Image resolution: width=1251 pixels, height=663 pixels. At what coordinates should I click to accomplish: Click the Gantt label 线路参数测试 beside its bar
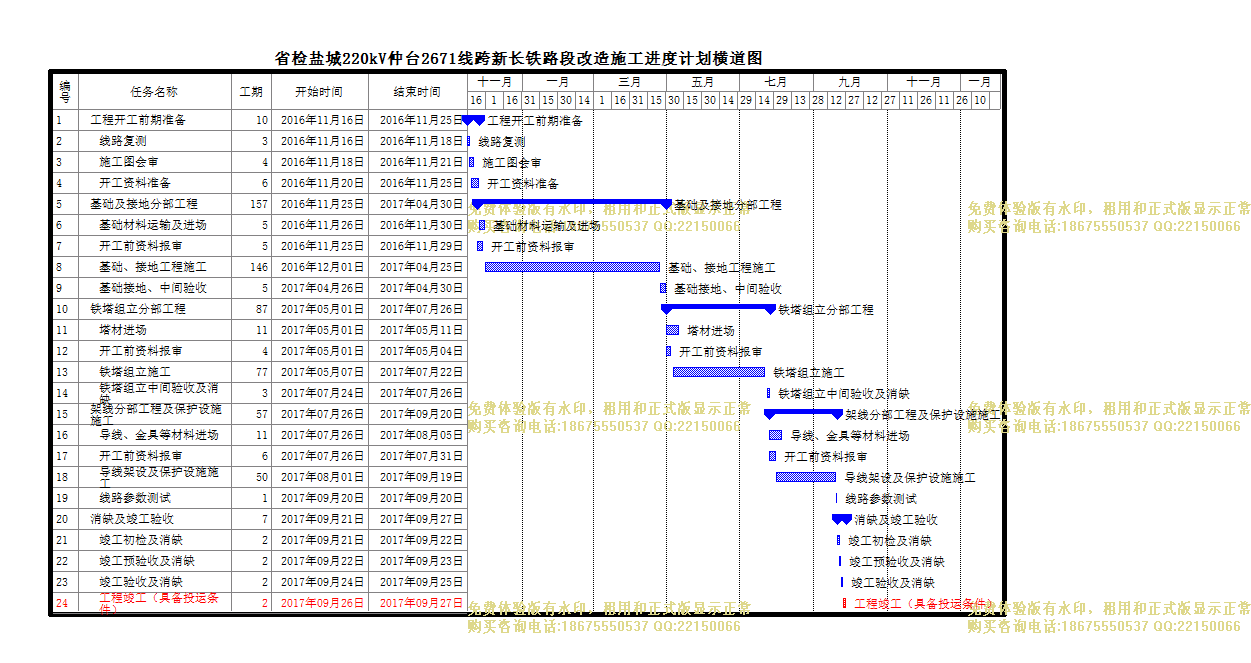[881, 498]
